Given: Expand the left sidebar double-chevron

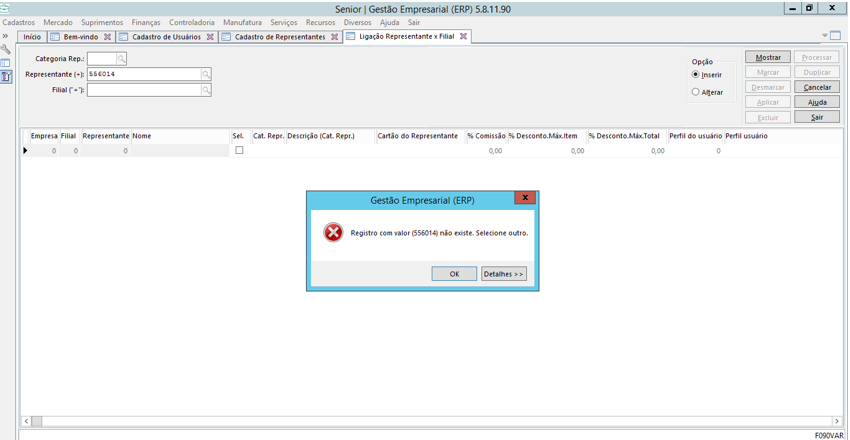Looking at the screenshot, I should (x=6, y=36).
